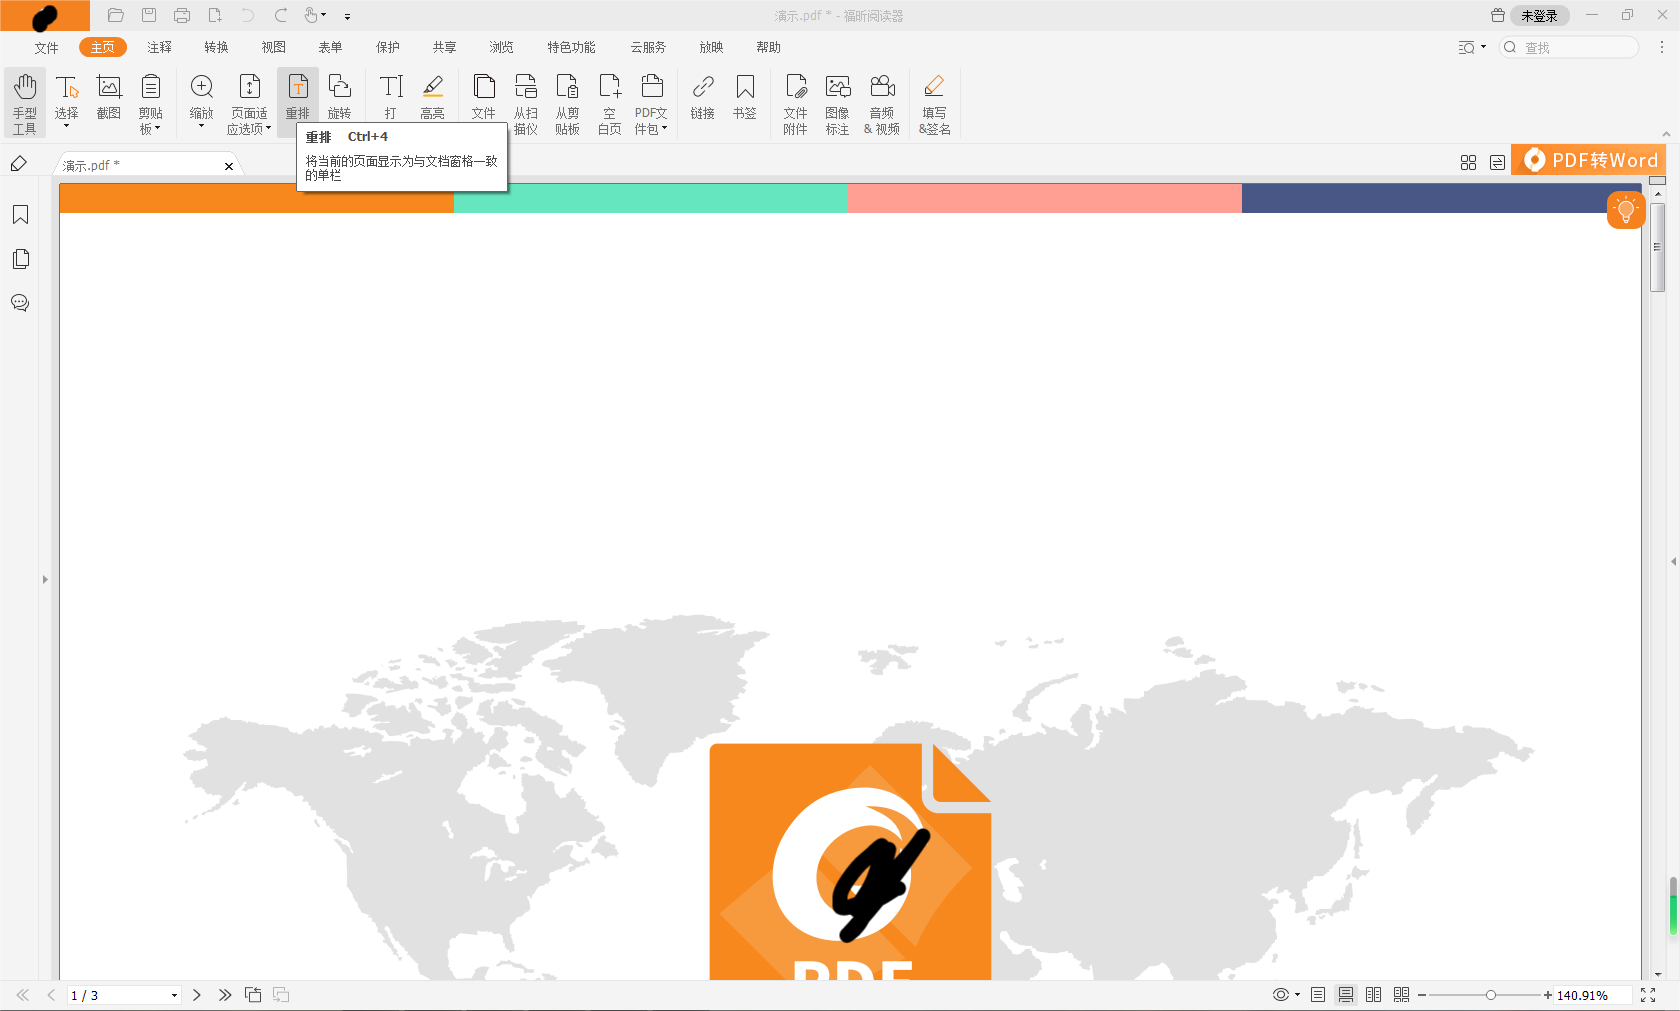Click the zoom slider handle
1680x1011 pixels.
tap(1490, 995)
